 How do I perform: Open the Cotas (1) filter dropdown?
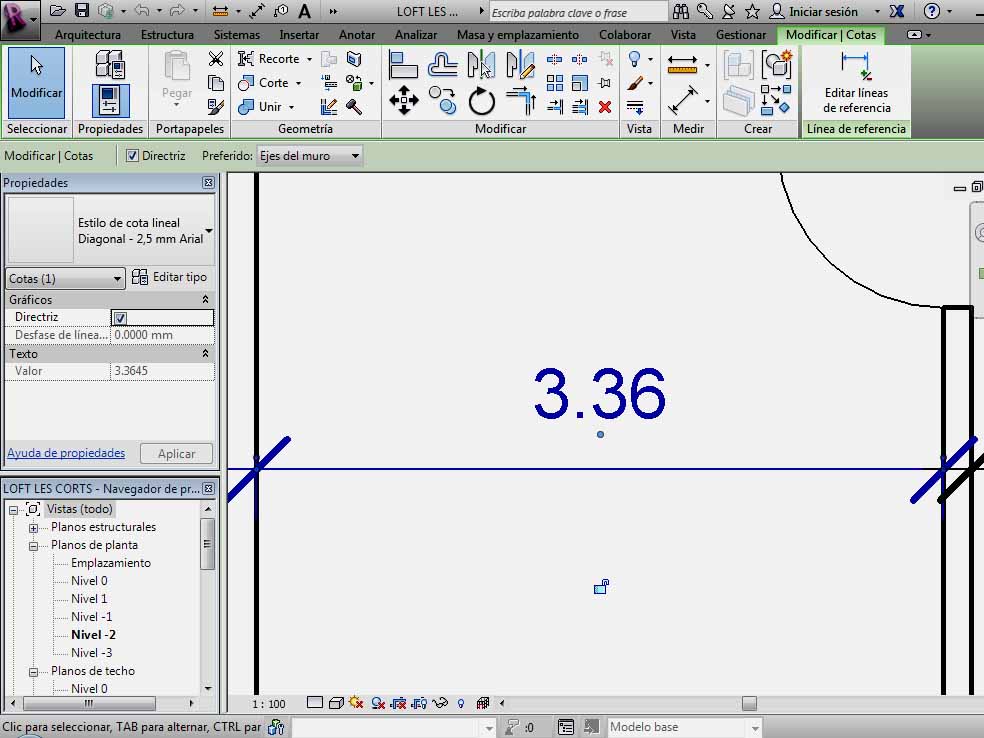click(x=65, y=278)
